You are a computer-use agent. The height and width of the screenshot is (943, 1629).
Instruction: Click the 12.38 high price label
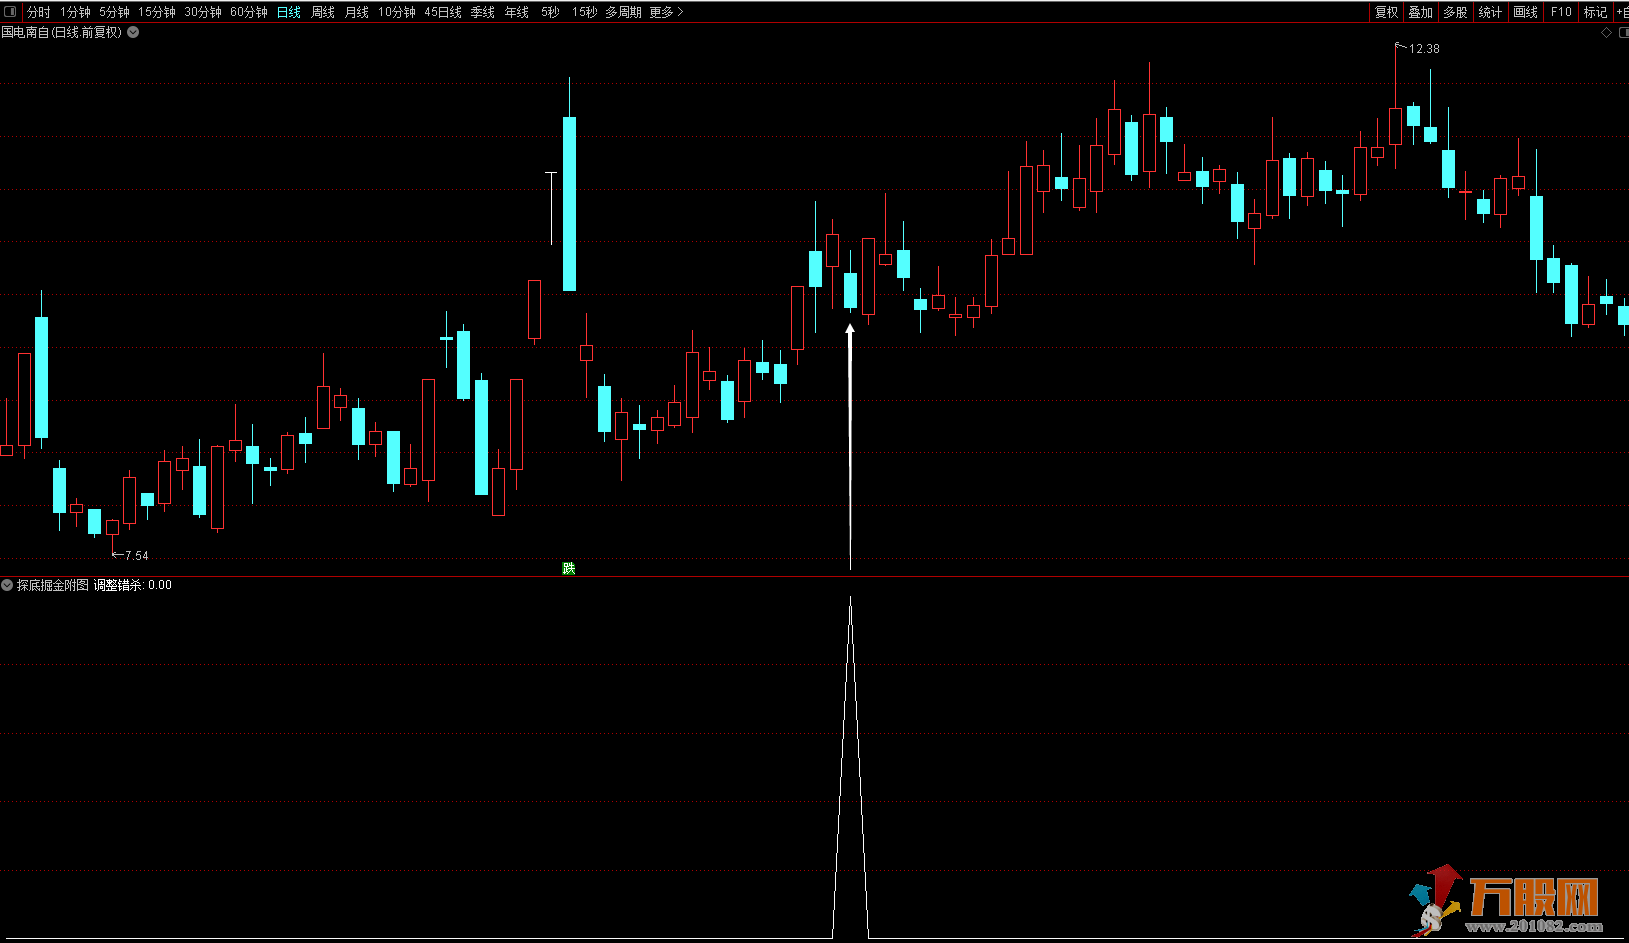tap(1424, 48)
